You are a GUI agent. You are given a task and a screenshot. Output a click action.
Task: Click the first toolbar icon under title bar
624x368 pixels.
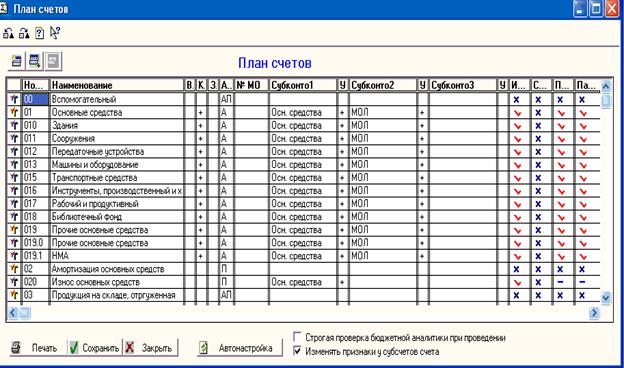coord(8,33)
